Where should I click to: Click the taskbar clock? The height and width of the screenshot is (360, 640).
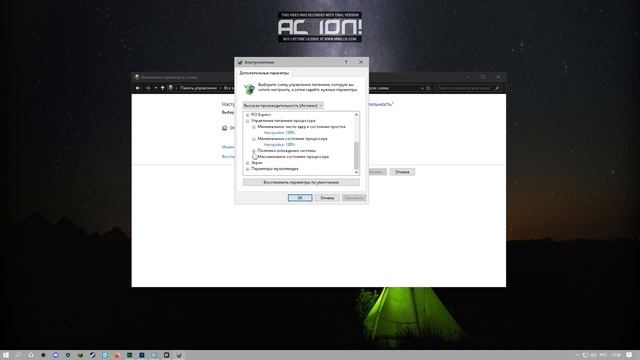pyautogui.click(x=616, y=355)
